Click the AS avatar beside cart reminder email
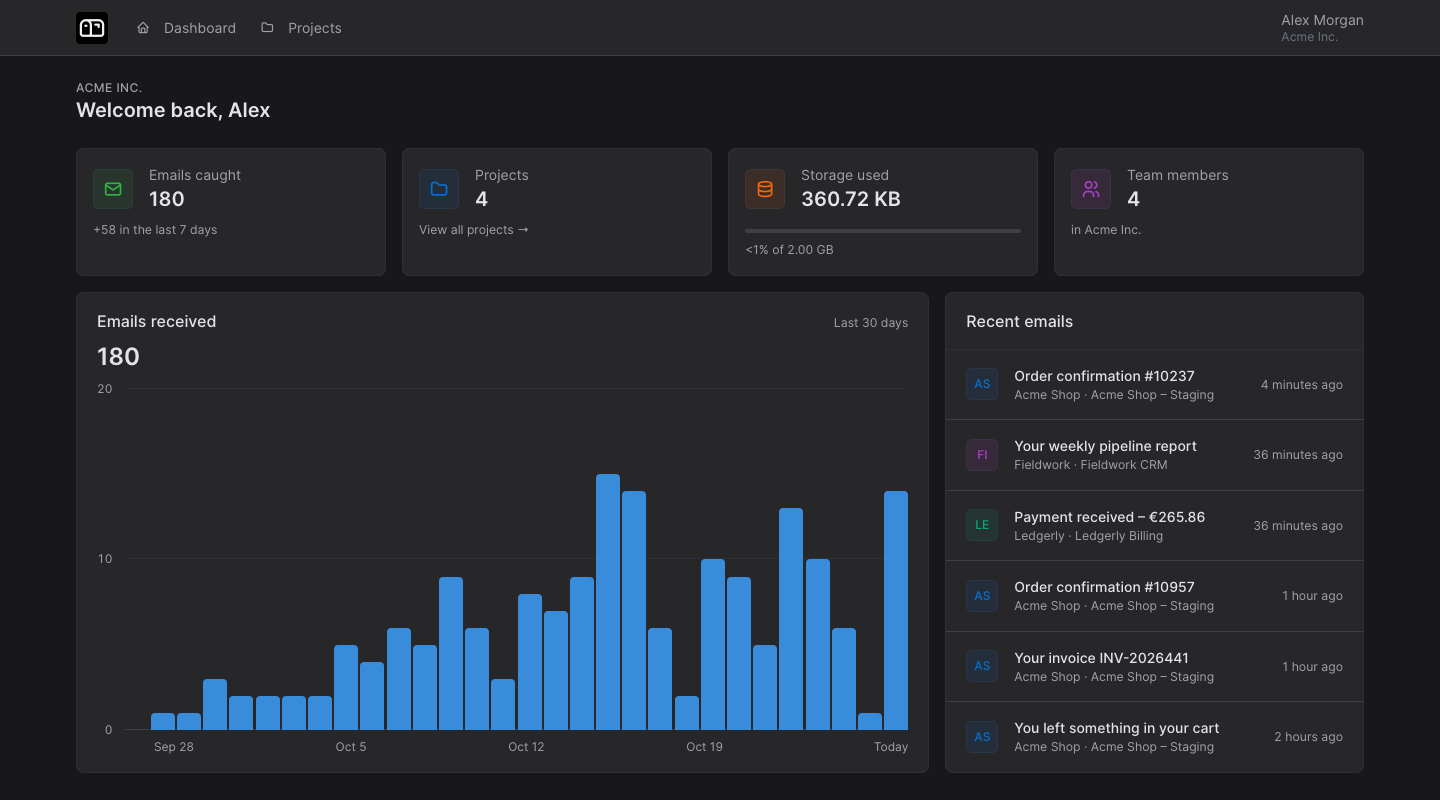Screen dimensions: 1440x800 (982, 737)
